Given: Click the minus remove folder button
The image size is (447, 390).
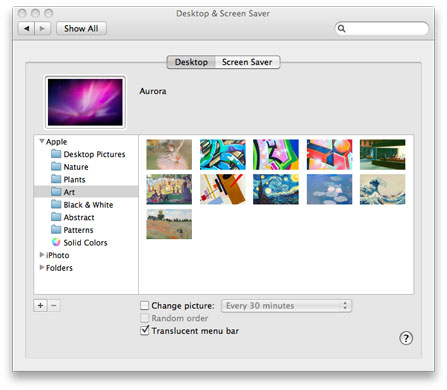Looking at the screenshot, I should pyautogui.click(x=54, y=305).
